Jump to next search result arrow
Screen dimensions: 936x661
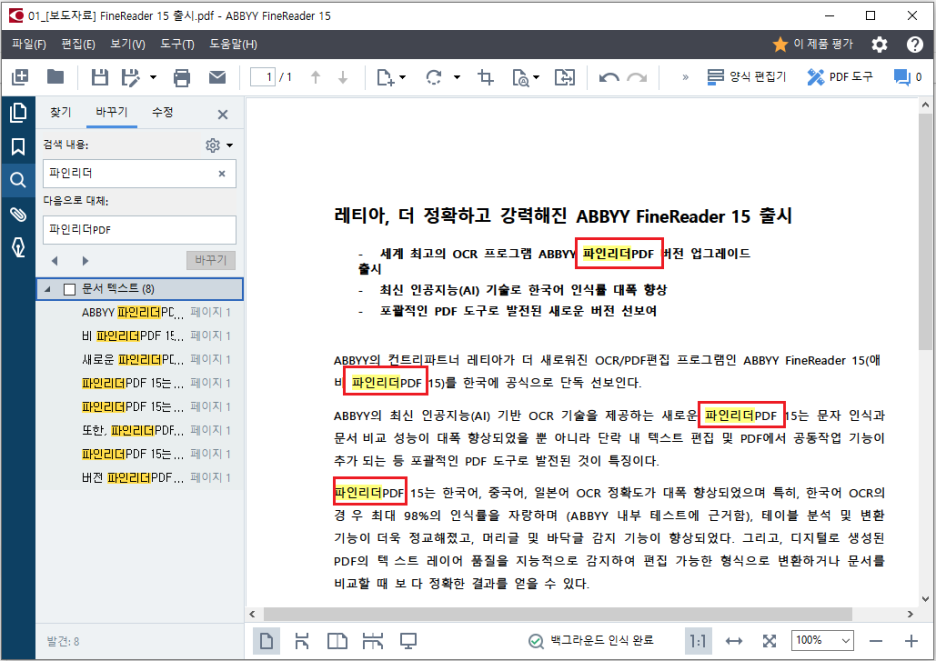point(85,261)
